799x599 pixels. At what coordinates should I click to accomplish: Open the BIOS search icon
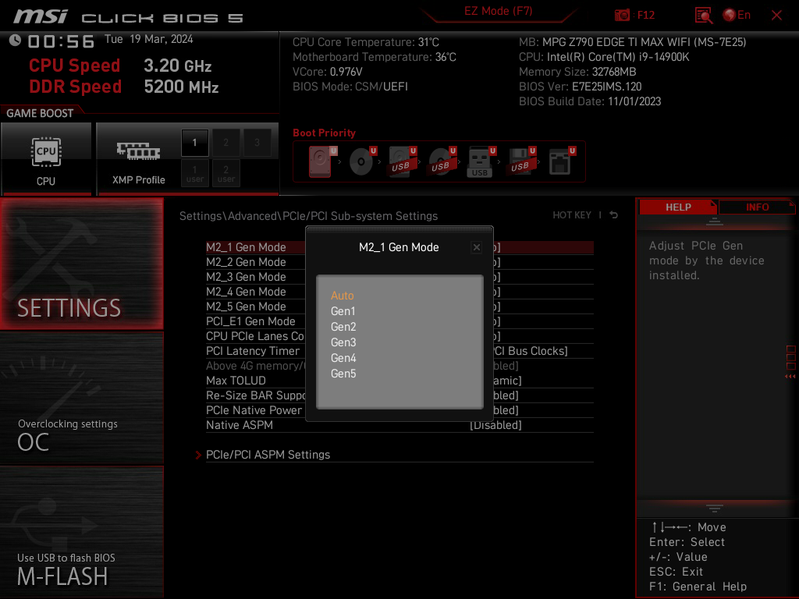[703, 15]
